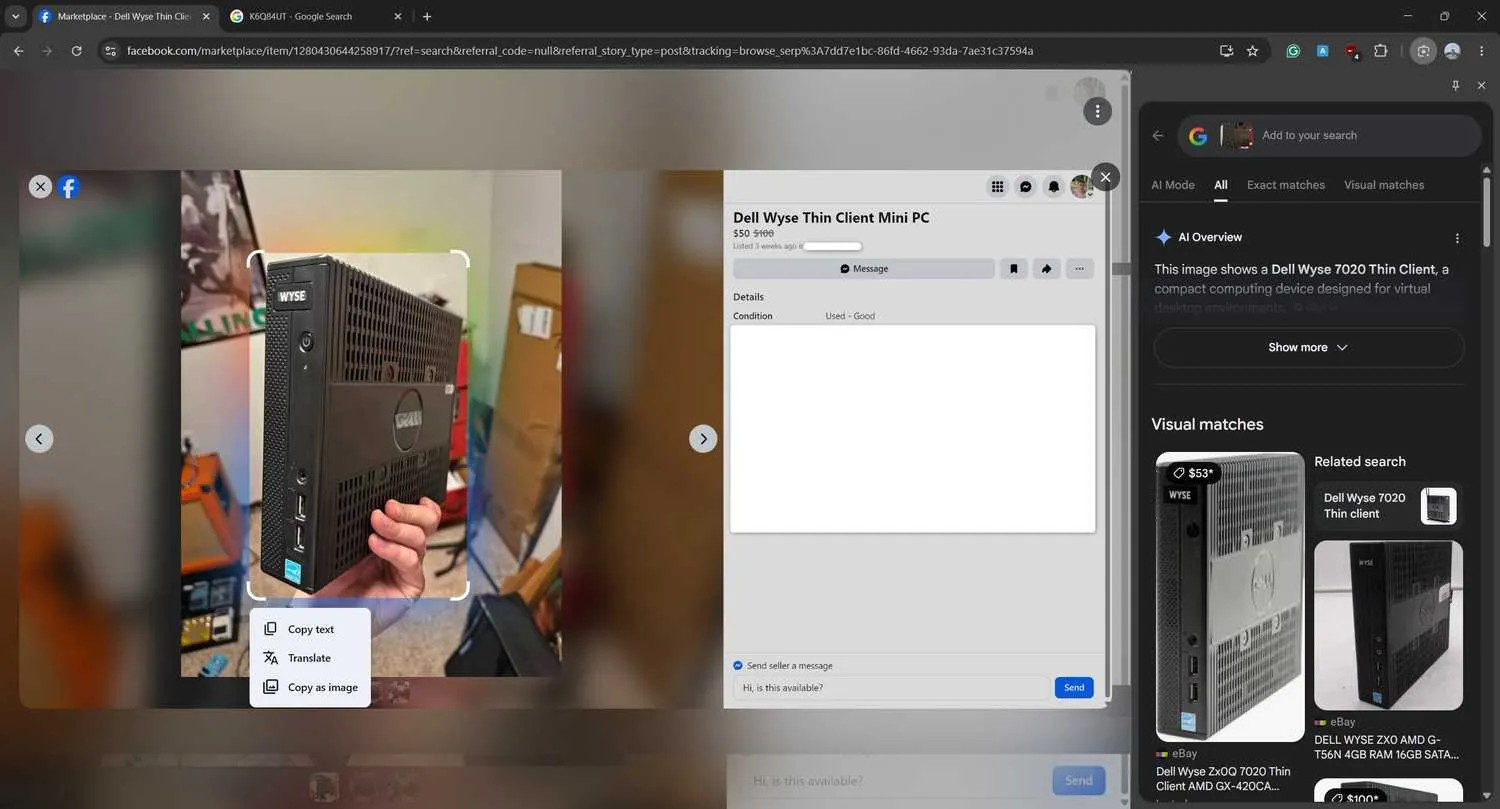Expand AI Overview with Show more

point(1309,347)
